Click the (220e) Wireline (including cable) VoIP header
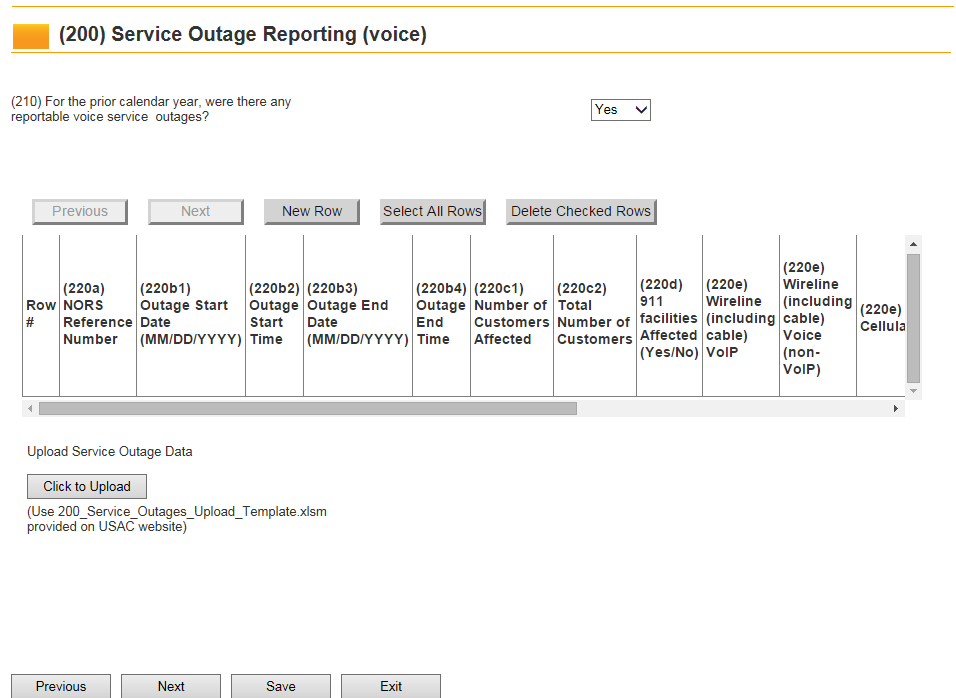This screenshot has height=698, width=956. click(x=741, y=318)
